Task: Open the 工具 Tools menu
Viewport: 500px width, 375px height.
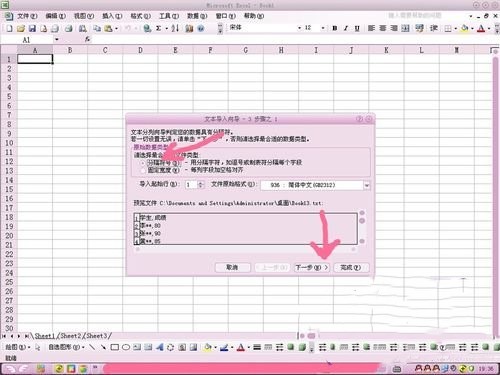Action: pyautogui.click(x=169, y=16)
